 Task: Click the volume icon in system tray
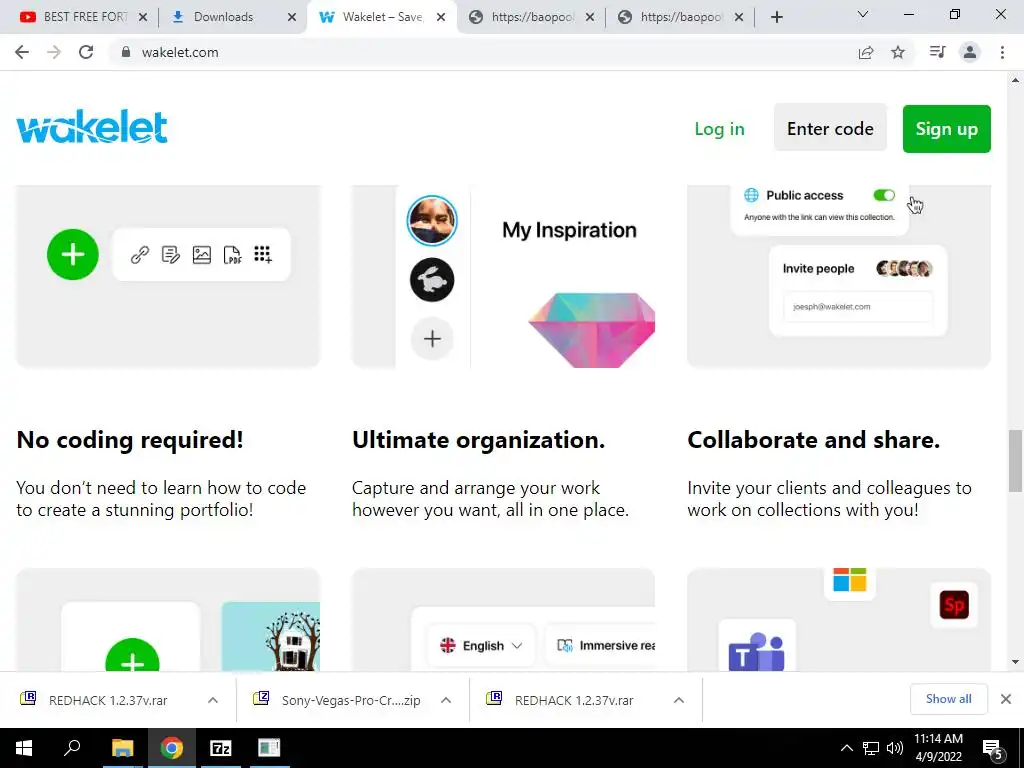point(895,748)
